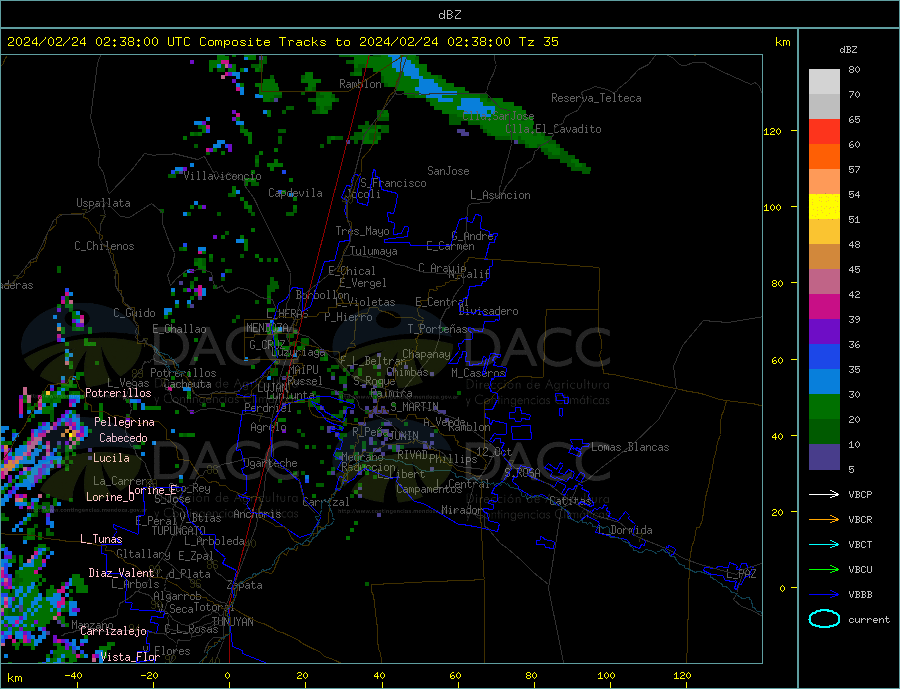Image resolution: width=900 pixels, height=689 pixels.
Task: Click the light blue 30-35 dBZ swatch
Action: (x=824, y=382)
